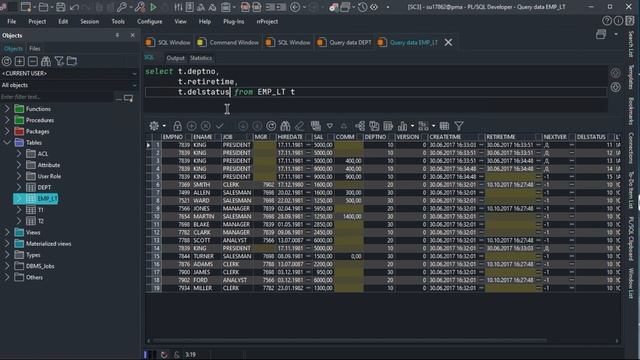The image size is (640, 360).
Task: Switch to the Command Window tab
Action: pyautogui.click(x=229, y=42)
